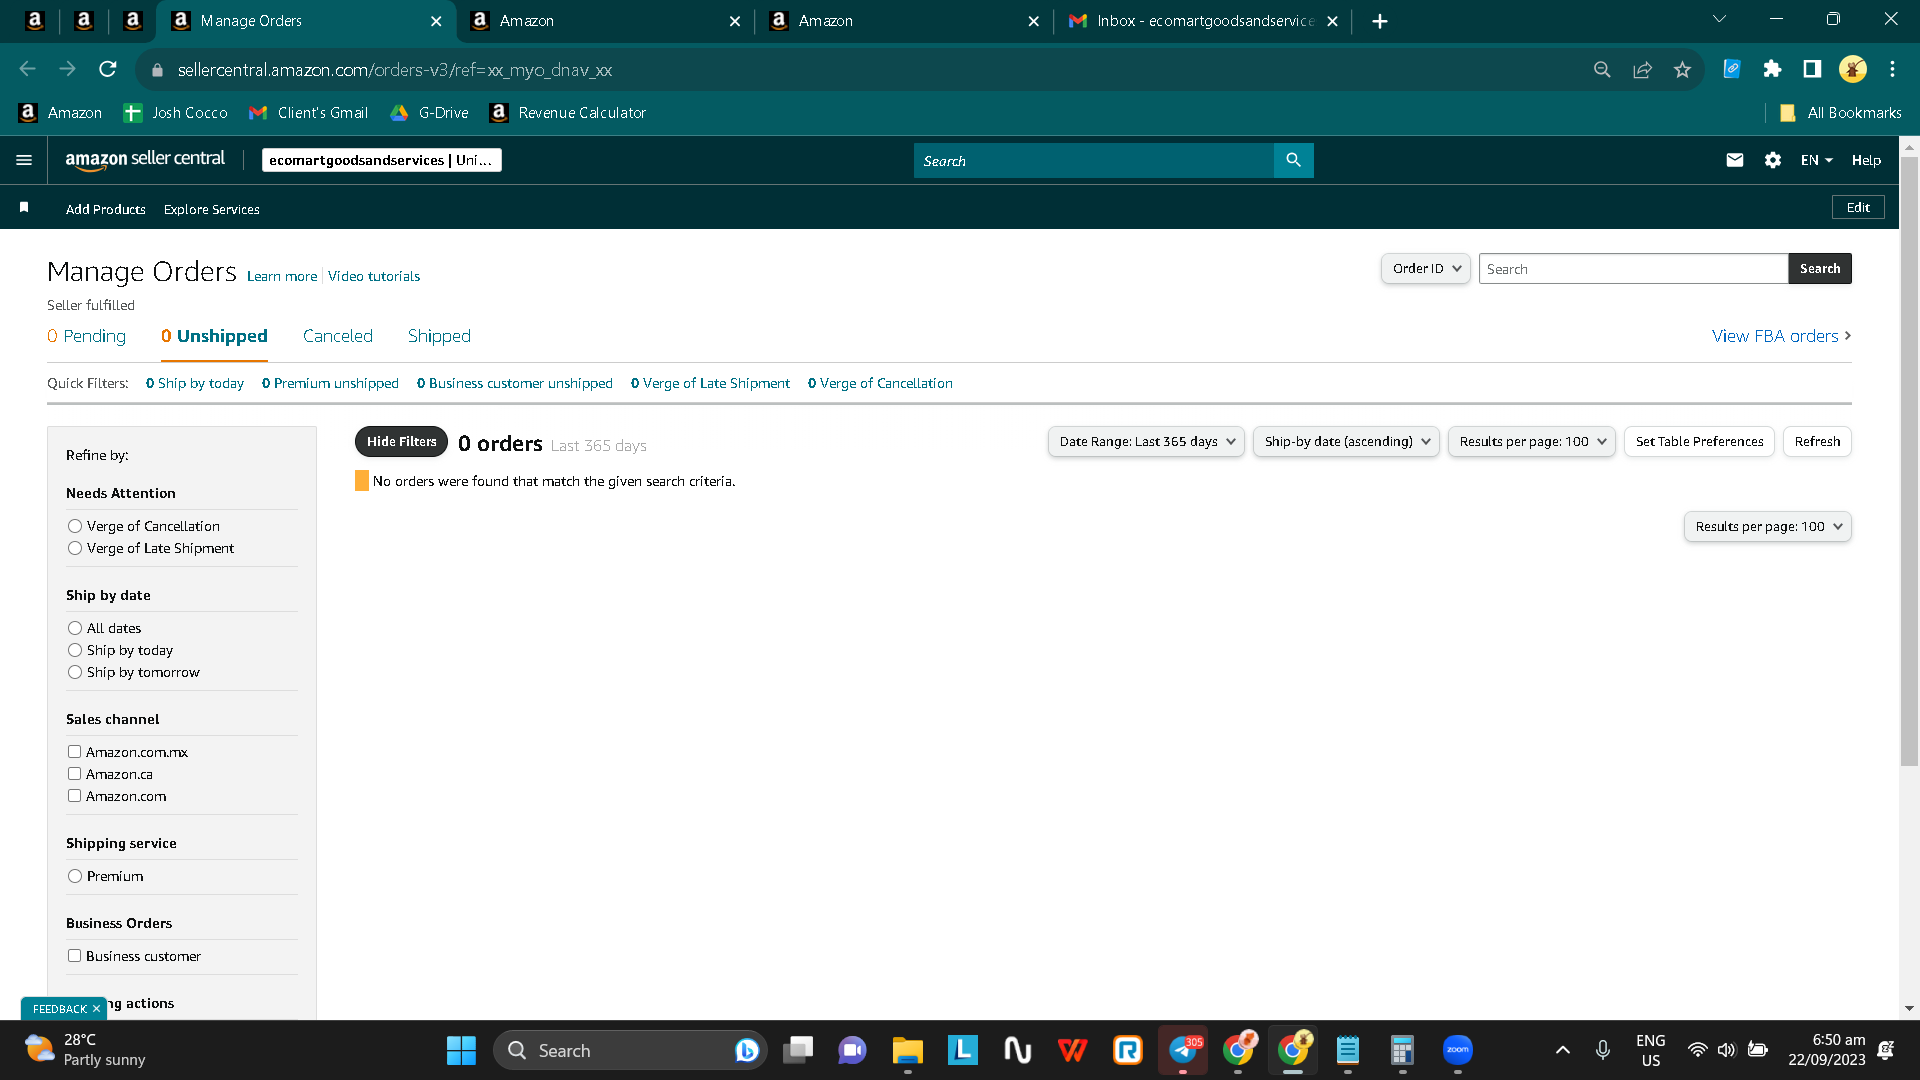The height and width of the screenshot is (1080, 1920).
Task: Select the Premium shipping service radio button
Action: [x=75, y=876]
